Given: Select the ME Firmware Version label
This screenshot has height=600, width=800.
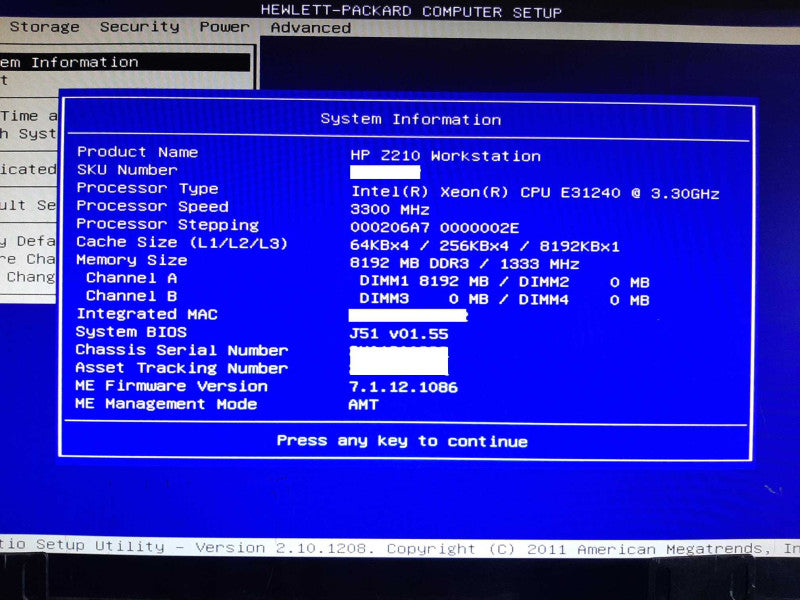Looking at the screenshot, I should [171, 386].
